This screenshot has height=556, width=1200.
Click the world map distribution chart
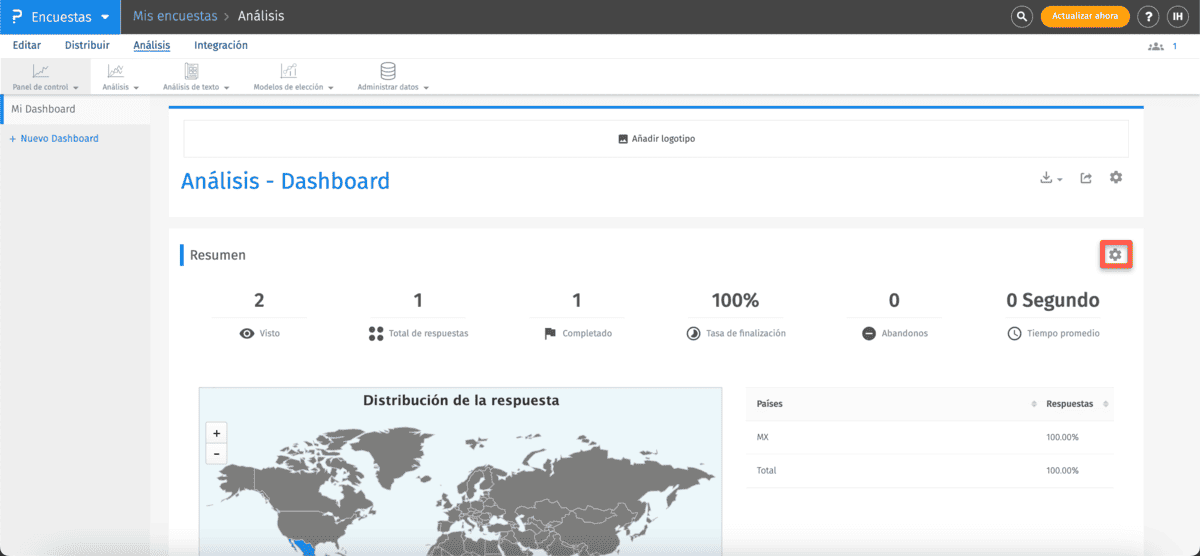pyautogui.click(x=461, y=472)
